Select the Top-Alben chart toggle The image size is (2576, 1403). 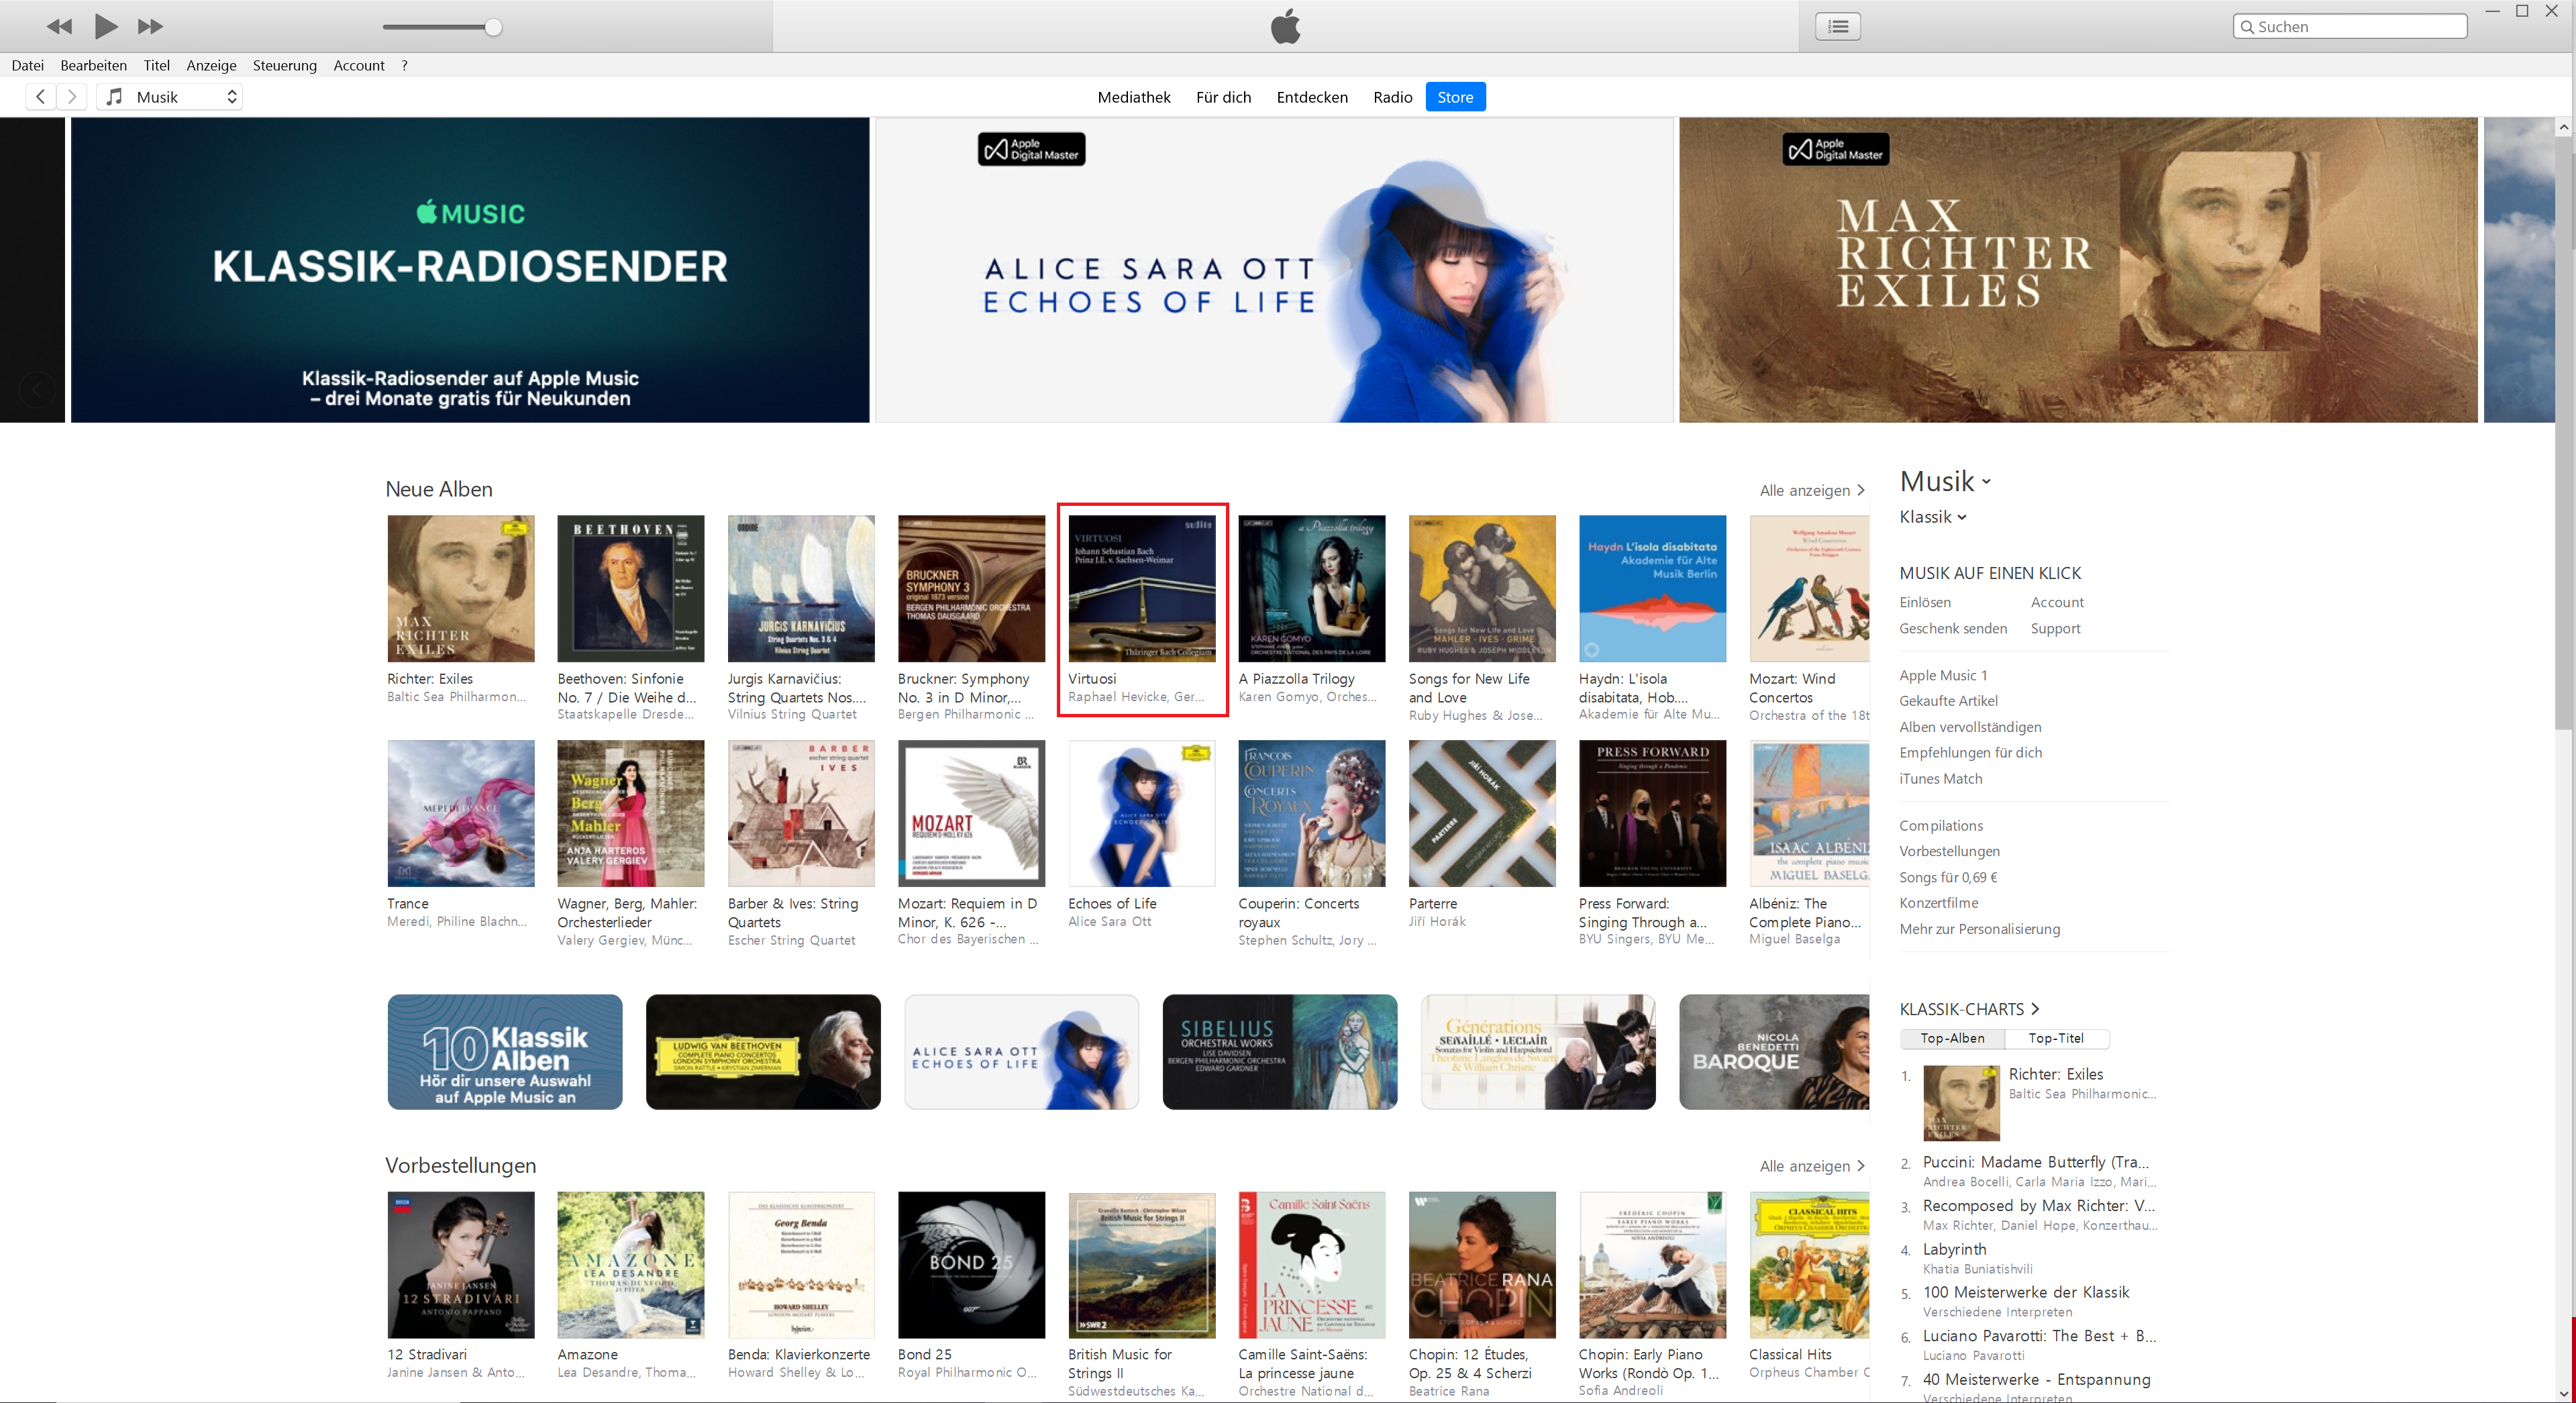click(x=1952, y=1038)
